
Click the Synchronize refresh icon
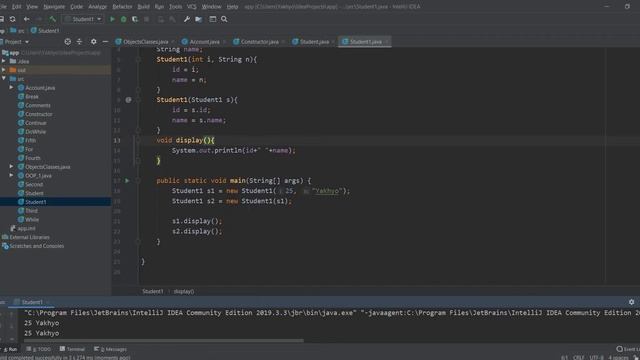coord(13,19)
